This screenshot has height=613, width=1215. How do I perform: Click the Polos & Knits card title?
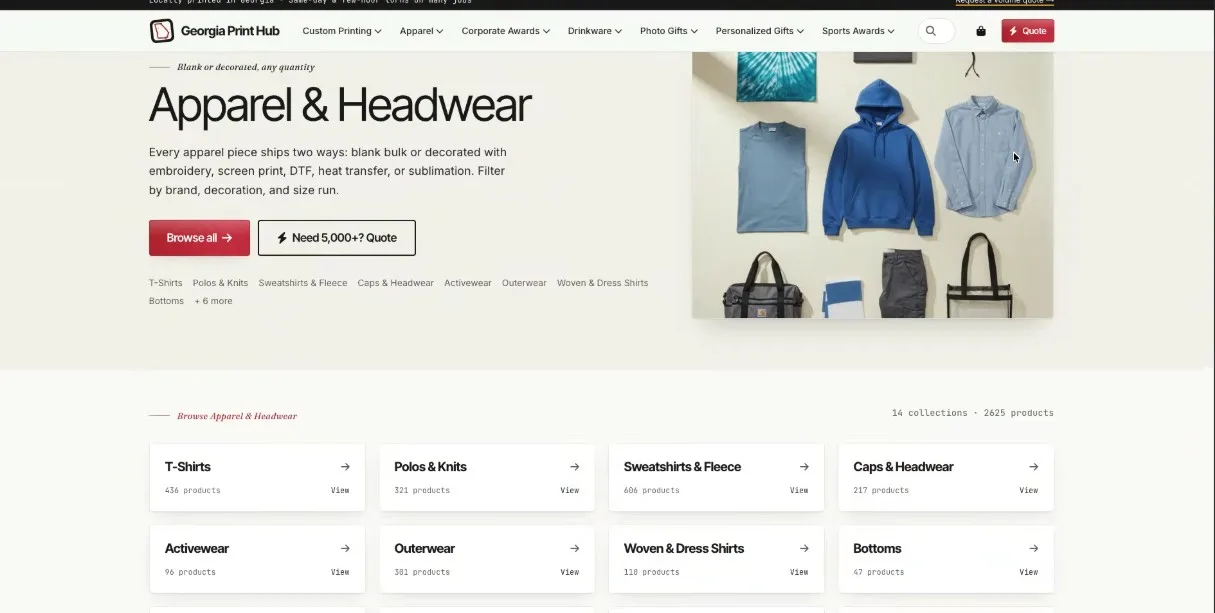click(x=430, y=467)
